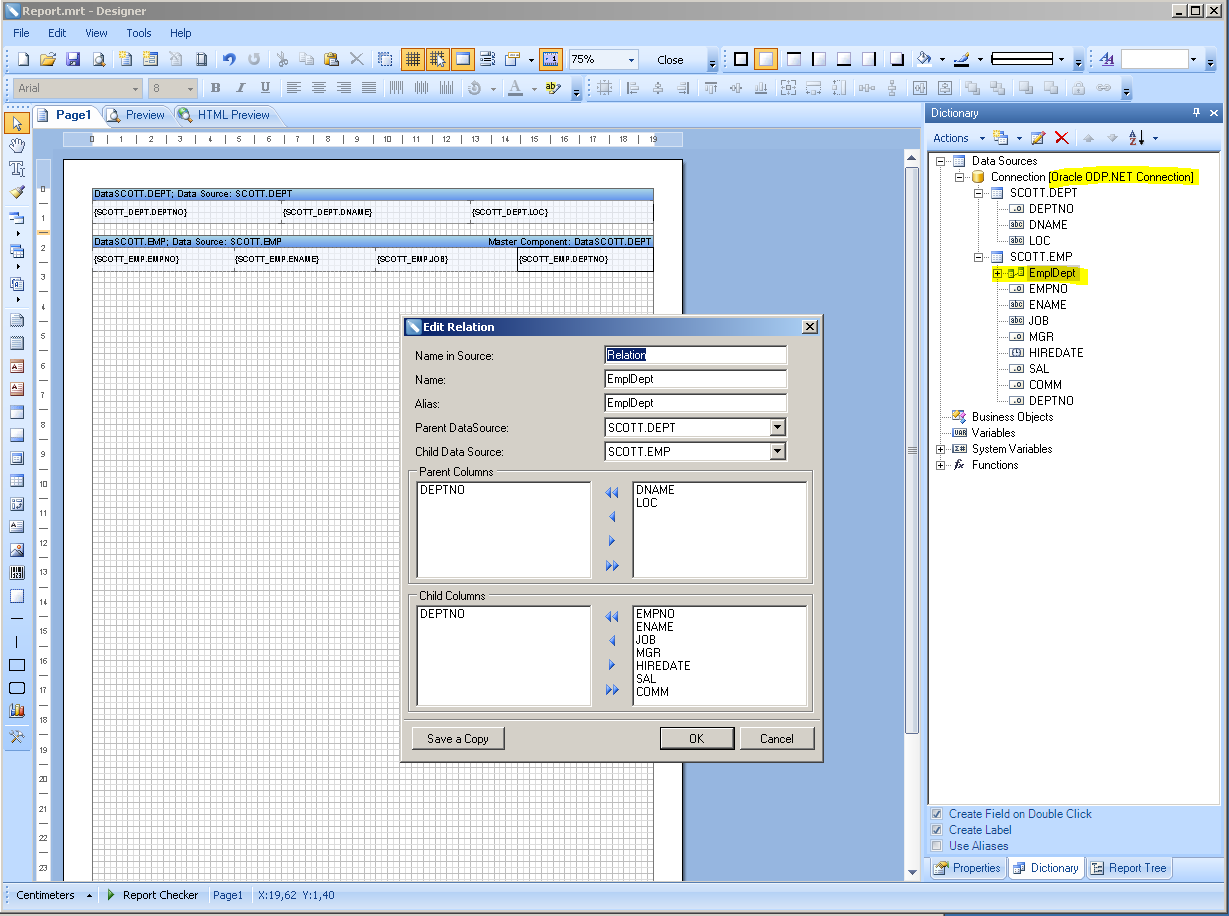Image resolution: width=1229 pixels, height=916 pixels.
Task: Click the Save a Copy button
Action: point(458,739)
